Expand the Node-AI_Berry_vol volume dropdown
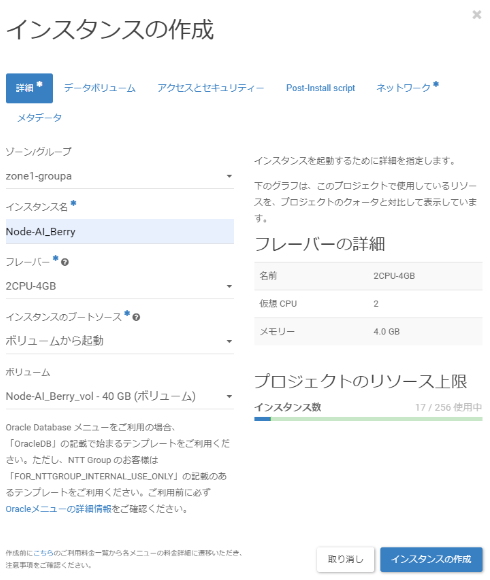 coord(120,397)
